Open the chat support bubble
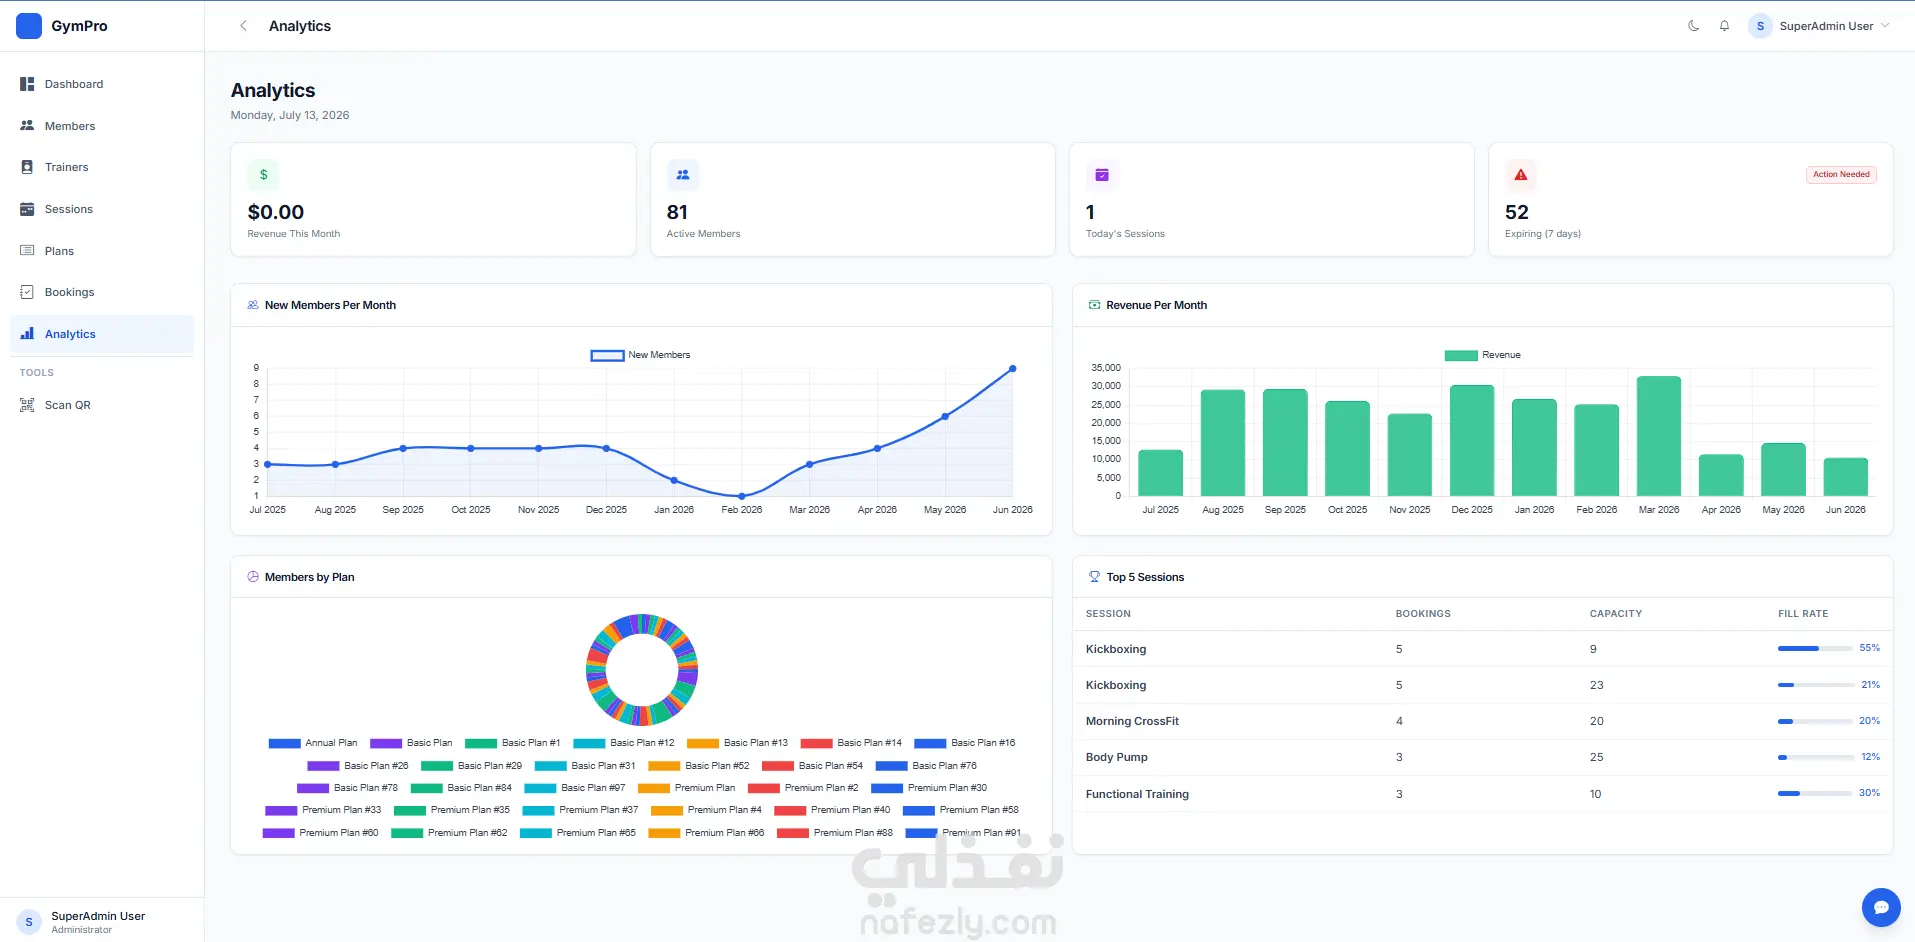 point(1881,907)
